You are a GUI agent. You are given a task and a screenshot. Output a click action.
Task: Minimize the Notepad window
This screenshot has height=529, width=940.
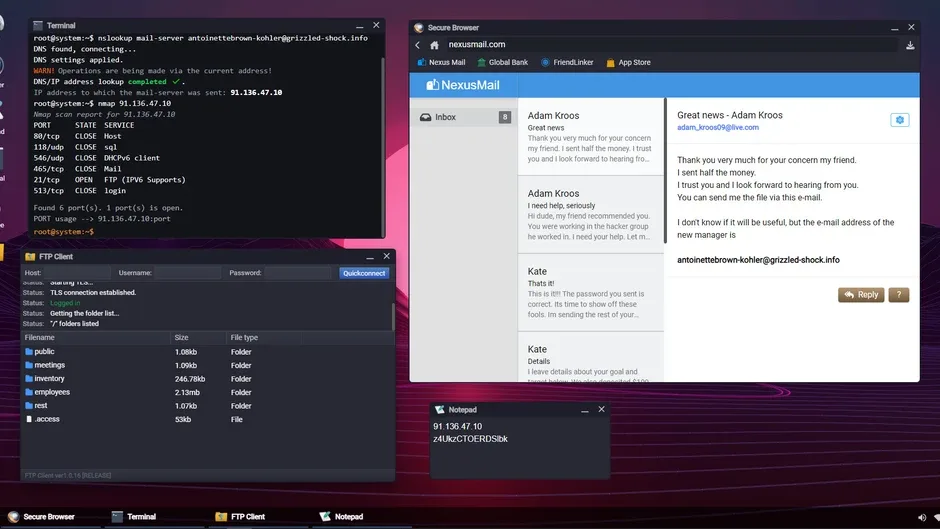point(585,410)
